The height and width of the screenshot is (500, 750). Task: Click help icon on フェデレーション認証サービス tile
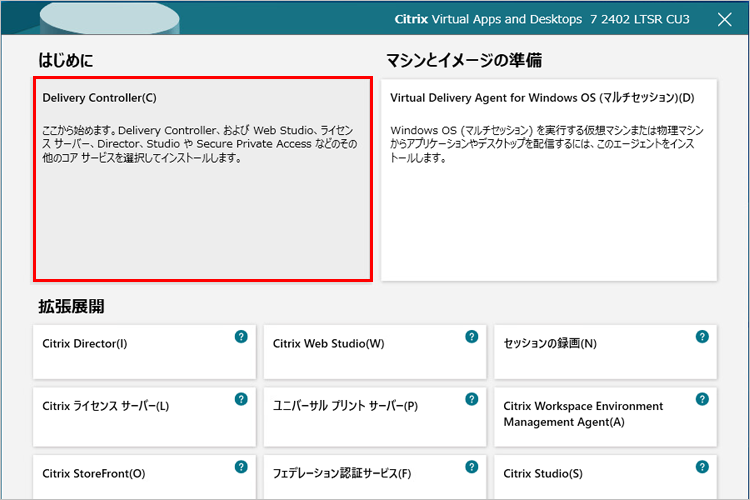tap(472, 467)
